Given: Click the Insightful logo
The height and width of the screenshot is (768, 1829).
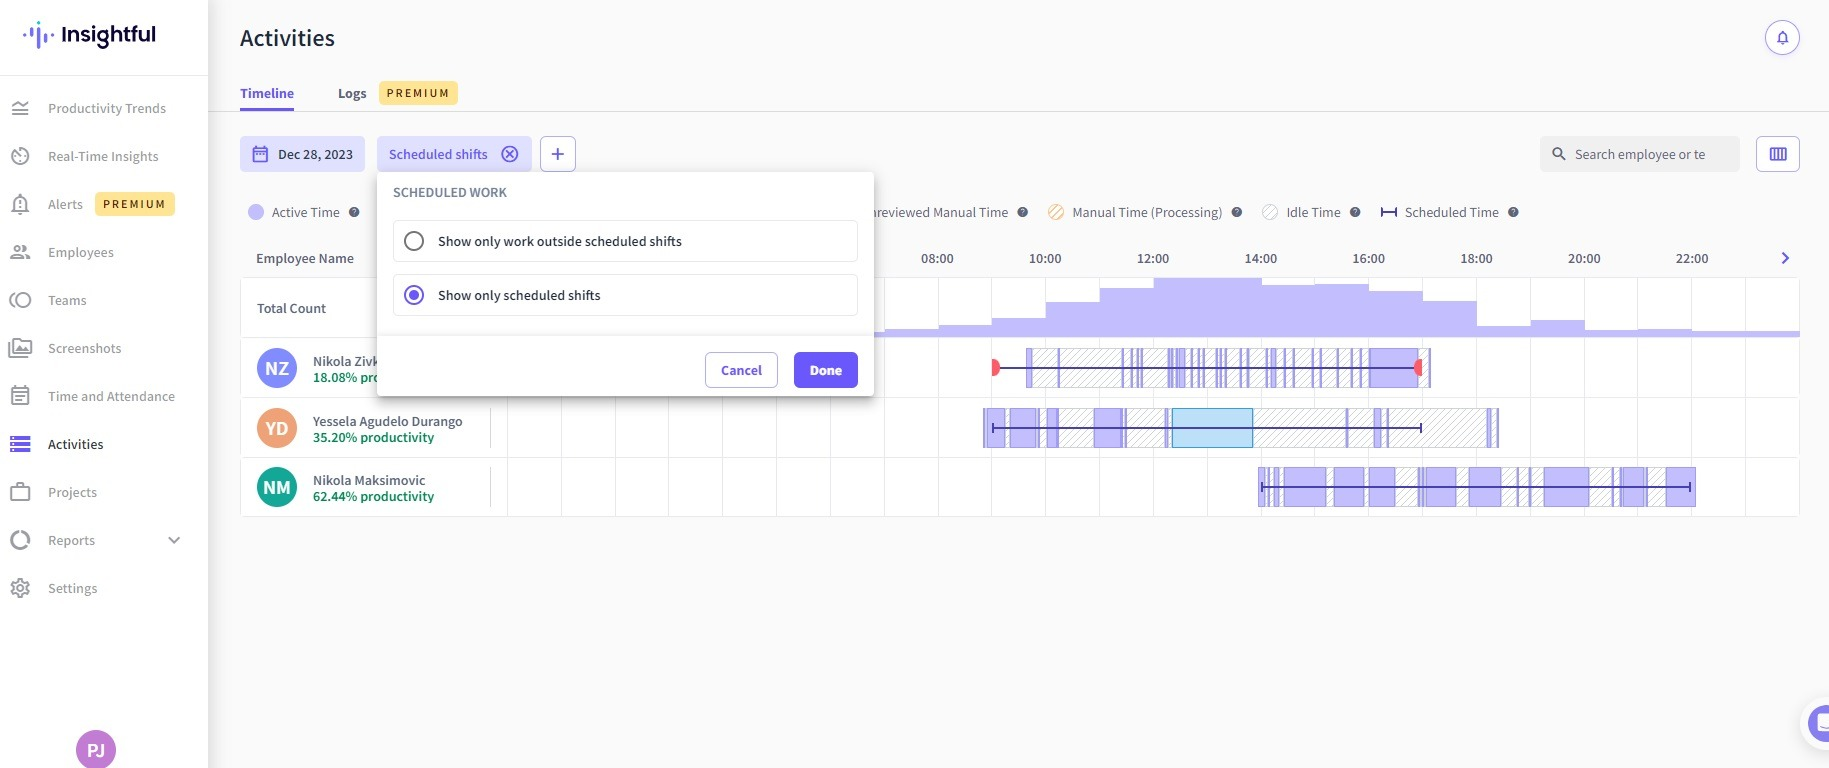Looking at the screenshot, I should pos(90,36).
